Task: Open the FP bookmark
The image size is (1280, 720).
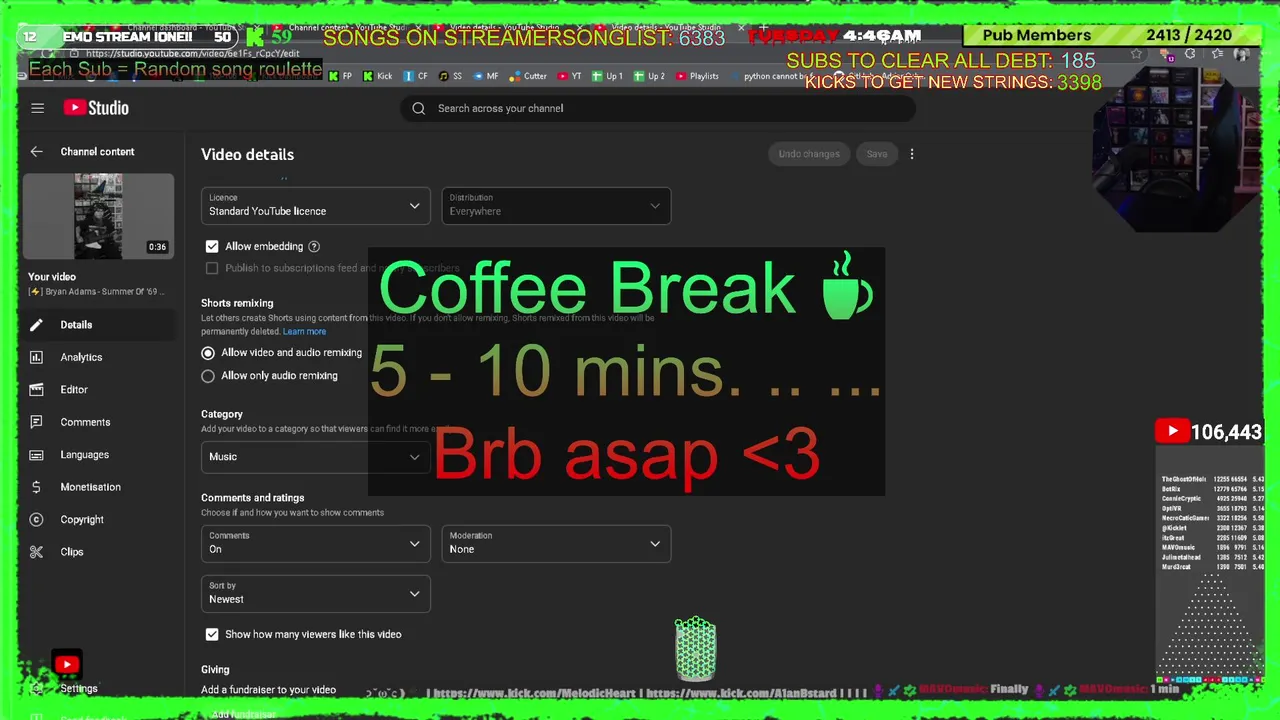Action: point(340,76)
